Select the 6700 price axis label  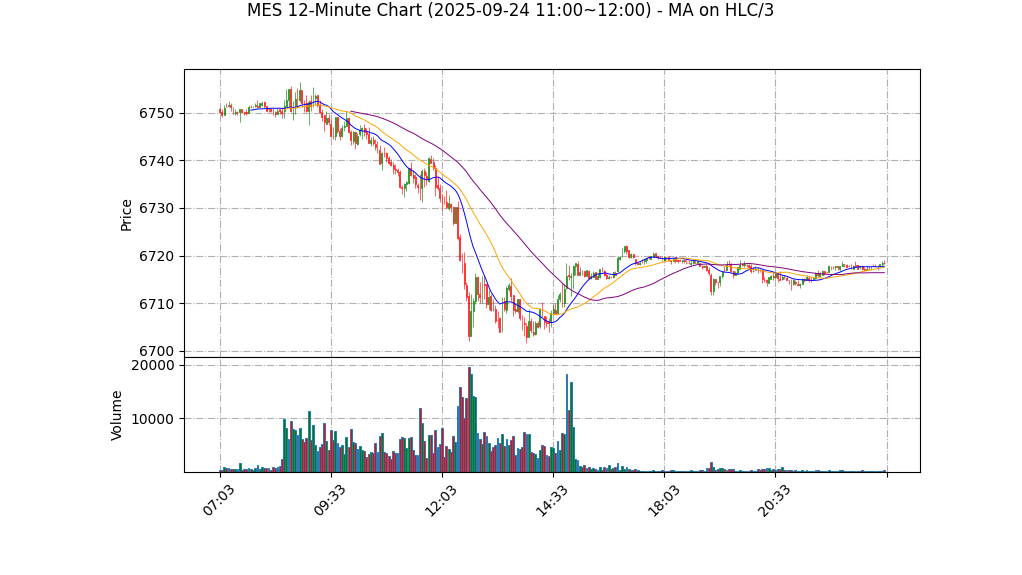coord(156,351)
